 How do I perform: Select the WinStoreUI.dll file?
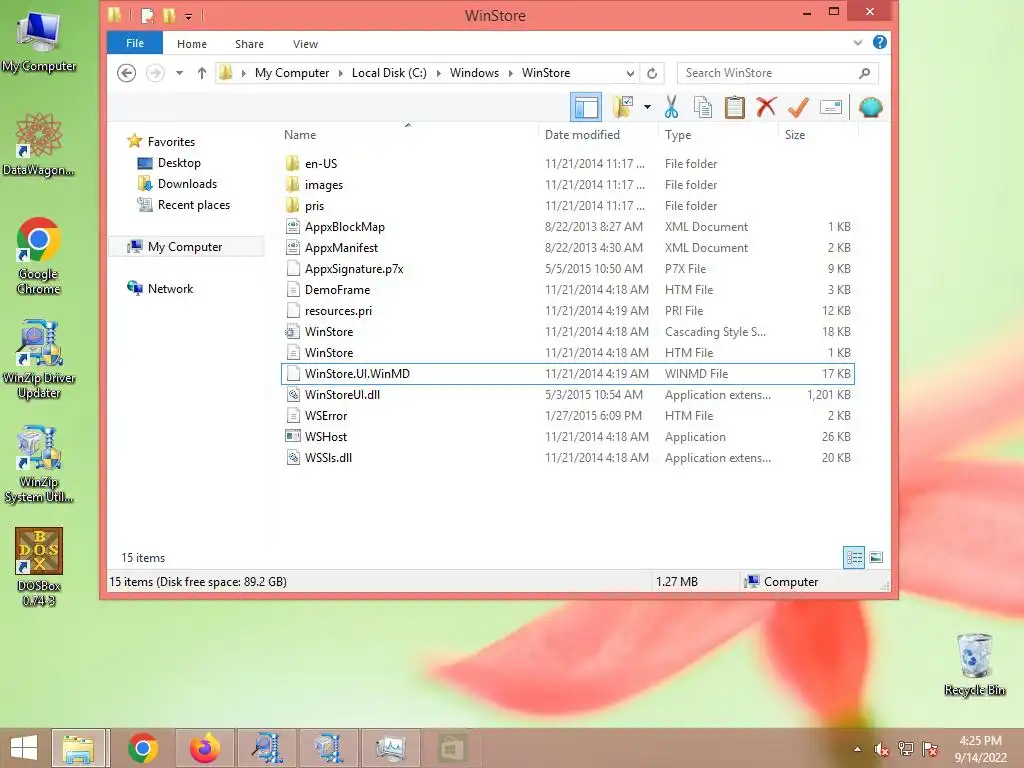[568, 394]
